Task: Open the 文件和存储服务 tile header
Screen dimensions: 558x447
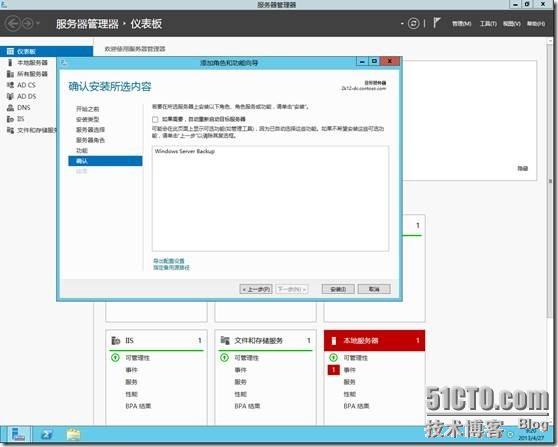Action: [x=265, y=340]
